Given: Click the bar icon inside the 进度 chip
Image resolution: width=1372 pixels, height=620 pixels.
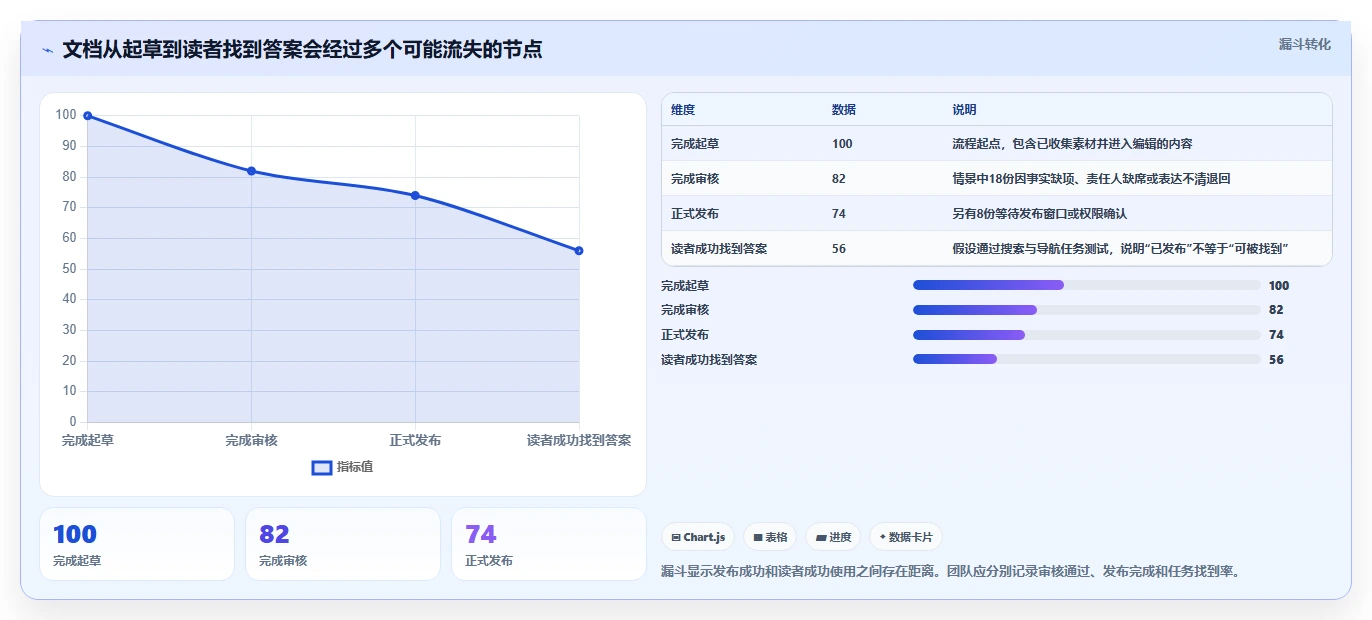Looking at the screenshot, I should 821,538.
